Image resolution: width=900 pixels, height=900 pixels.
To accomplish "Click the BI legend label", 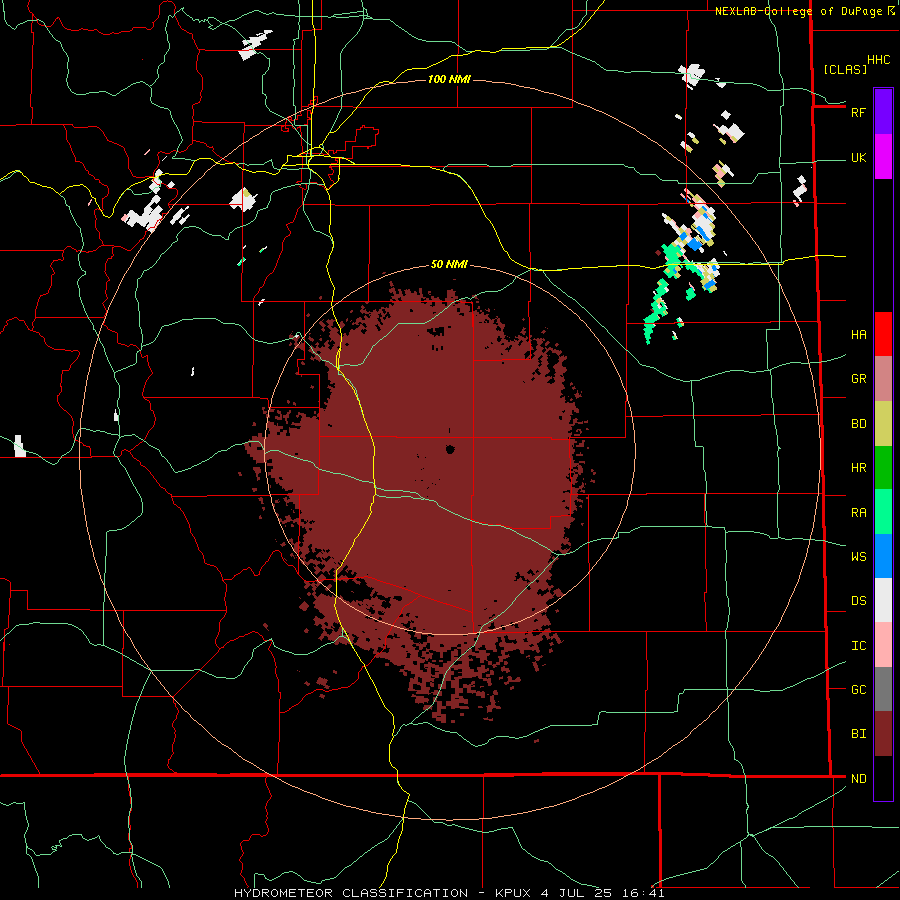I will pos(858,734).
